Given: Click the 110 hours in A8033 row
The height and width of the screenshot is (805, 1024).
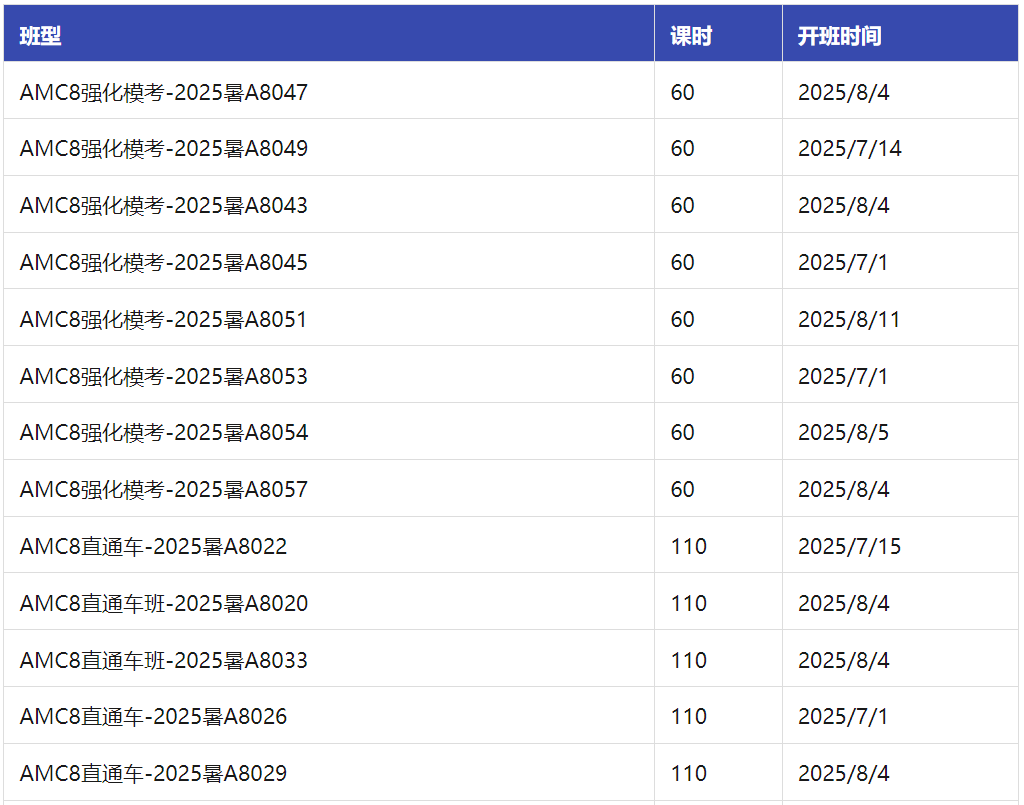Looking at the screenshot, I should pos(689,659).
